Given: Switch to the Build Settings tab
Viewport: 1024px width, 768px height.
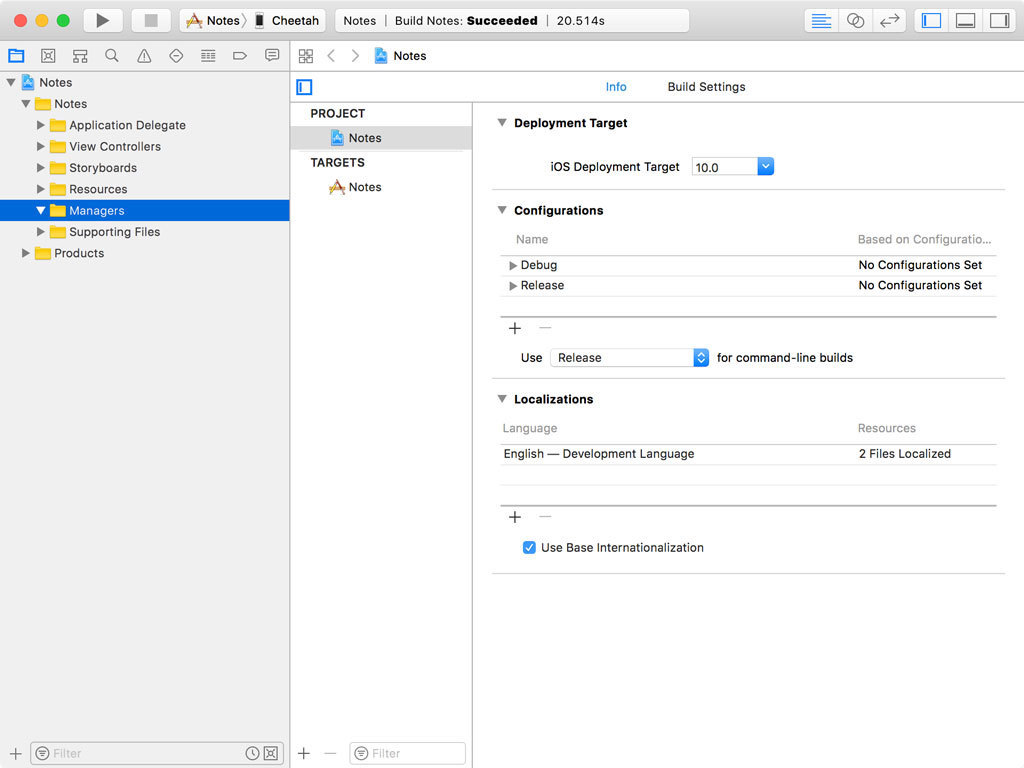Looking at the screenshot, I should click(x=706, y=87).
